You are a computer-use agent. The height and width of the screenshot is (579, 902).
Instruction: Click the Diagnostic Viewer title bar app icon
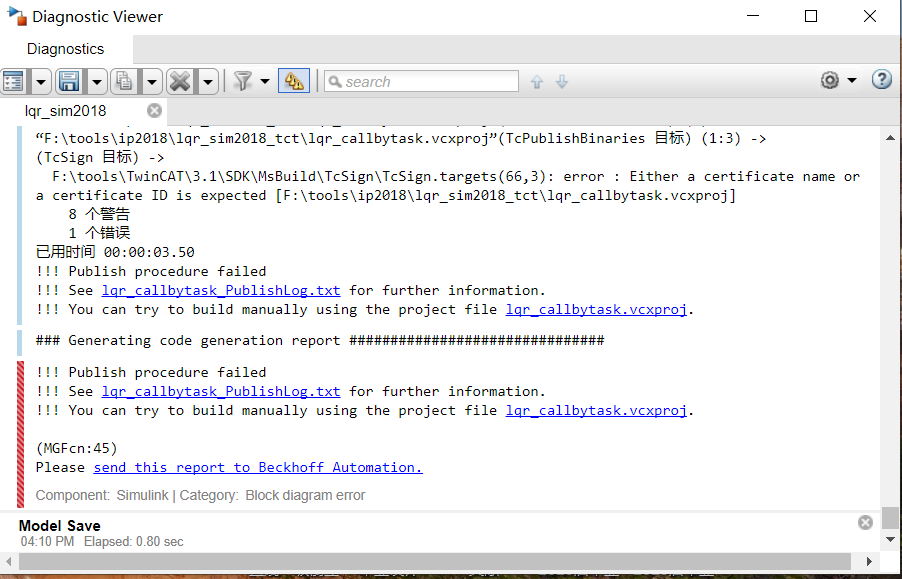click(17, 16)
